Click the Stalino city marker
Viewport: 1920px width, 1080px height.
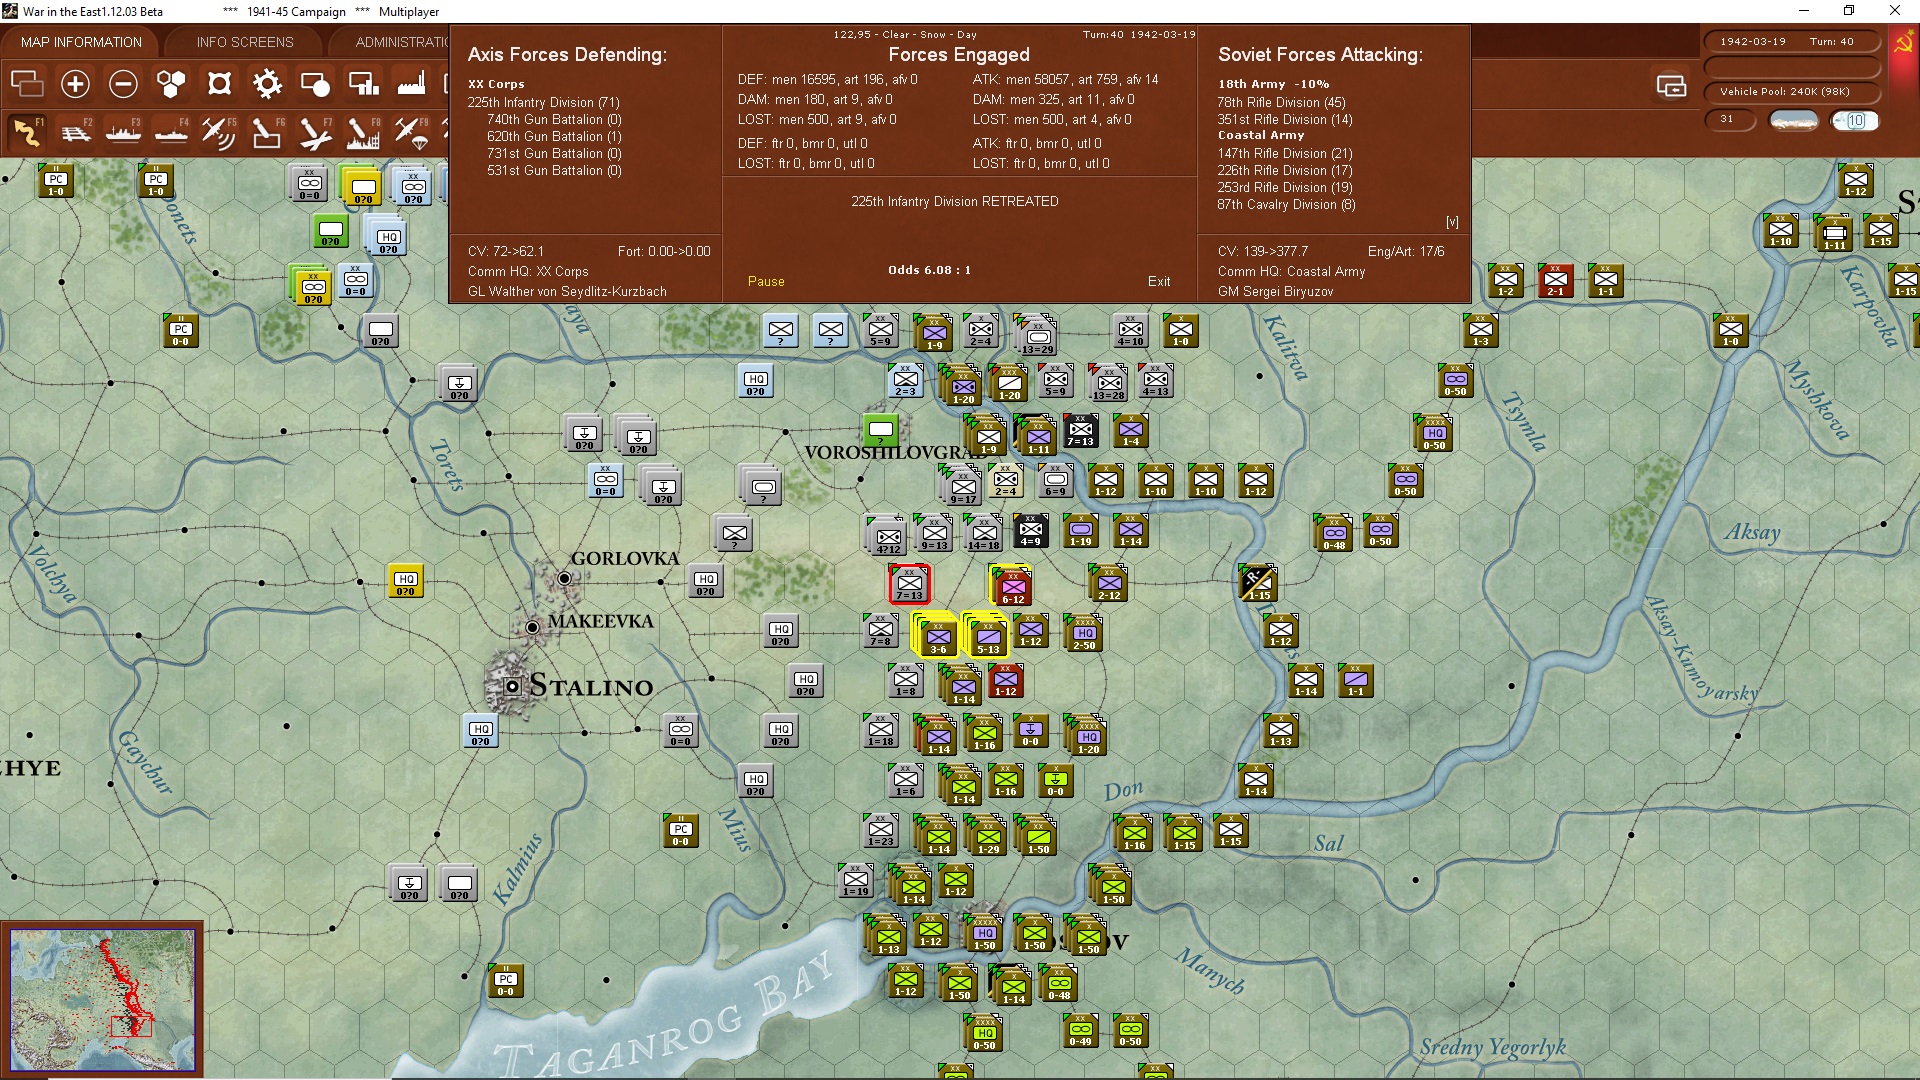tap(512, 686)
